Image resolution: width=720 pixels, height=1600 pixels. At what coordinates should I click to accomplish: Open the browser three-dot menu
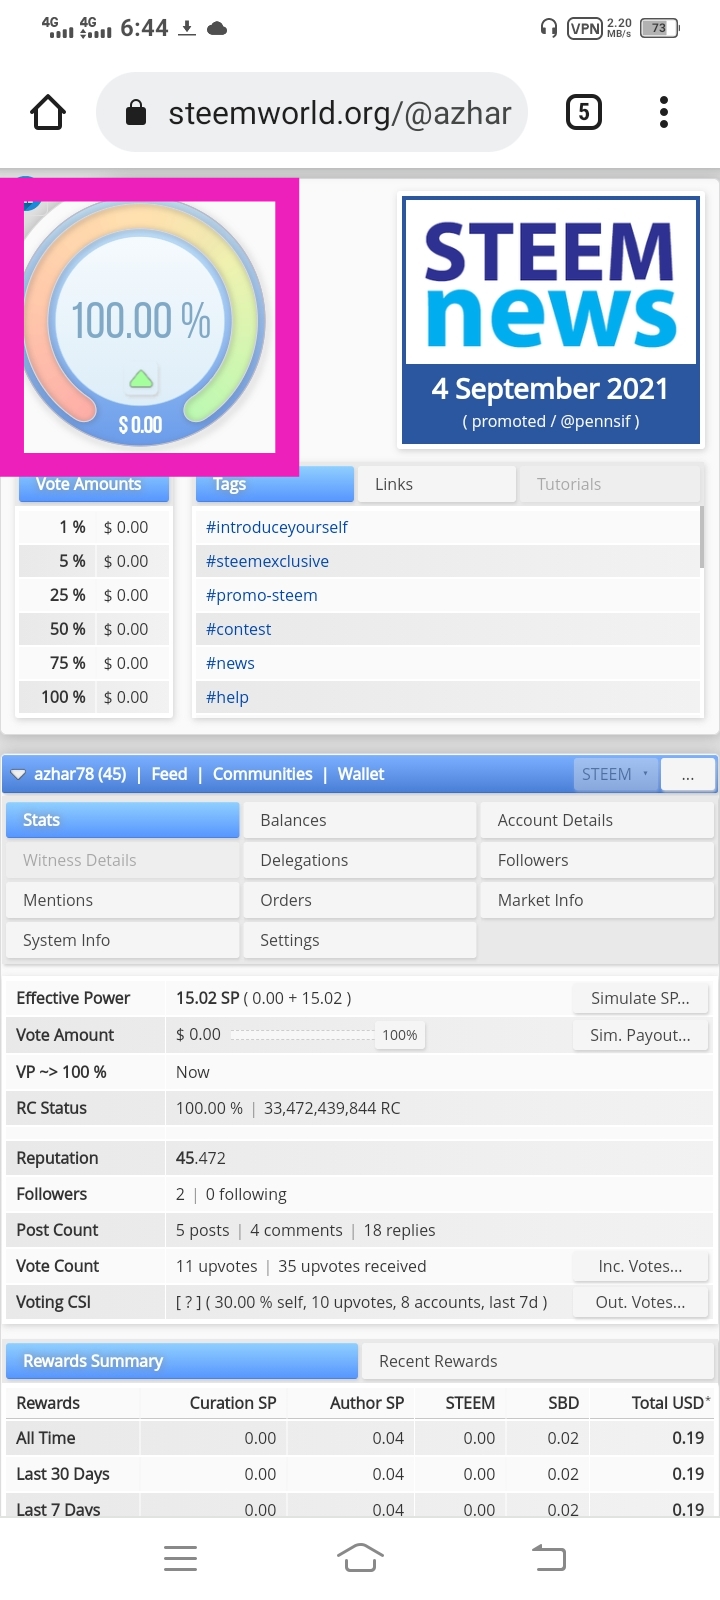(x=664, y=112)
